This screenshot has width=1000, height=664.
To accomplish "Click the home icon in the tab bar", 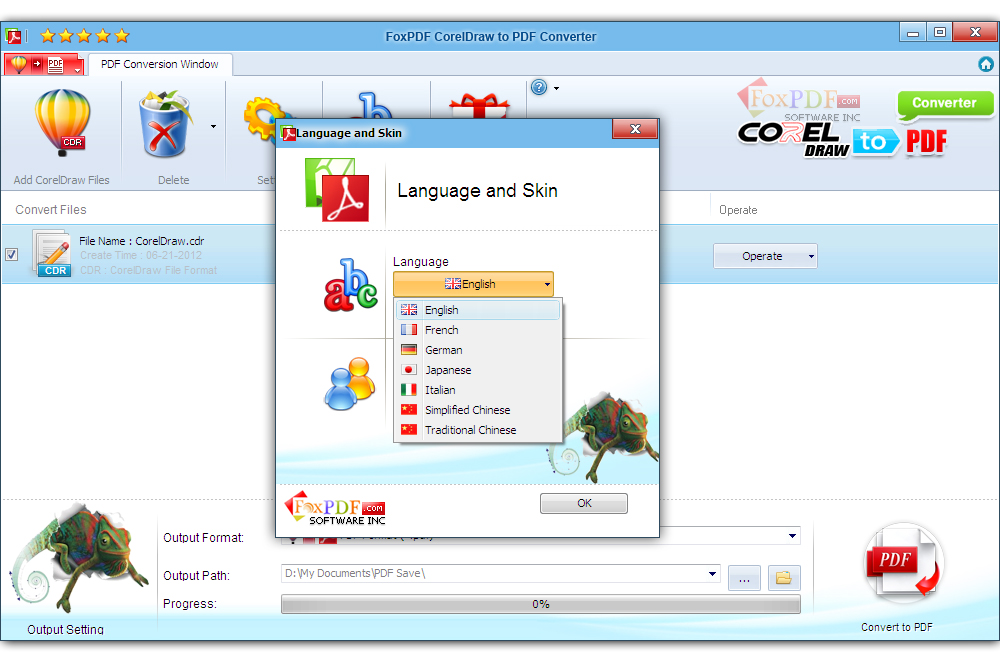I will 985,64.
